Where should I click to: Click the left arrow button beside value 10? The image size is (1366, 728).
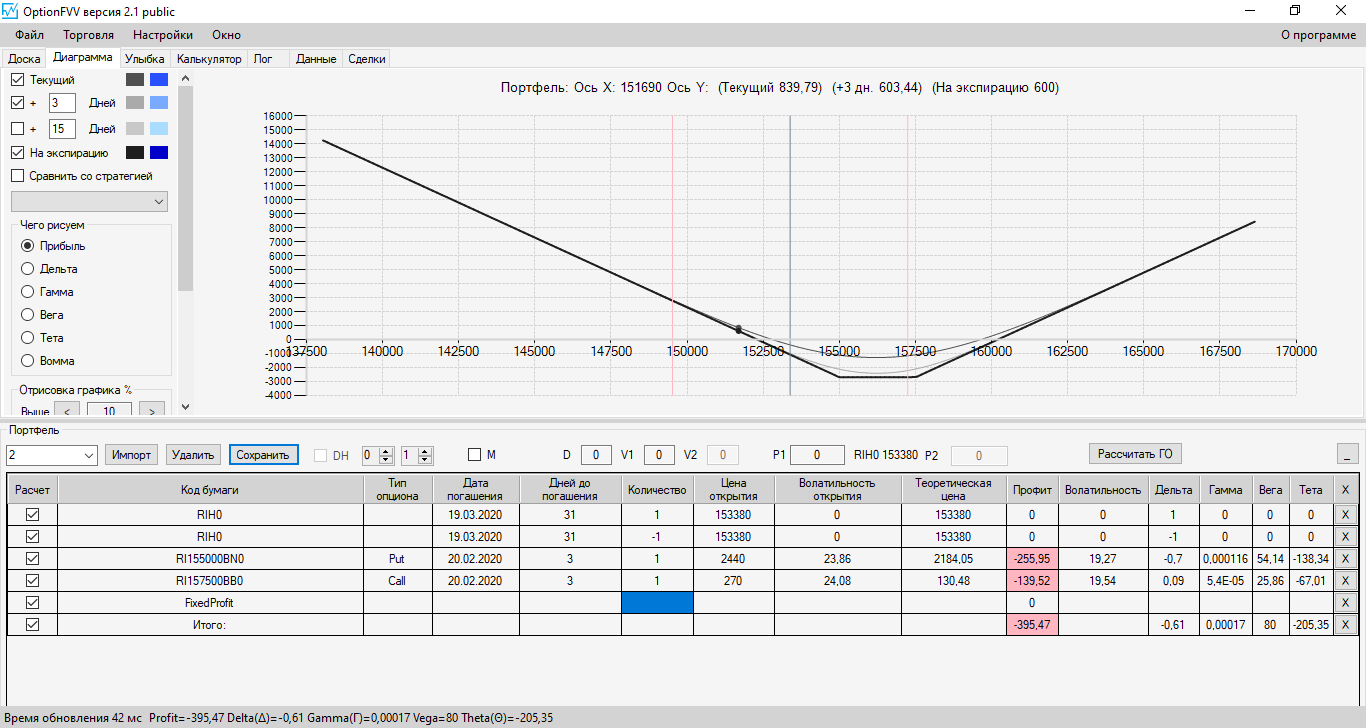66,411
